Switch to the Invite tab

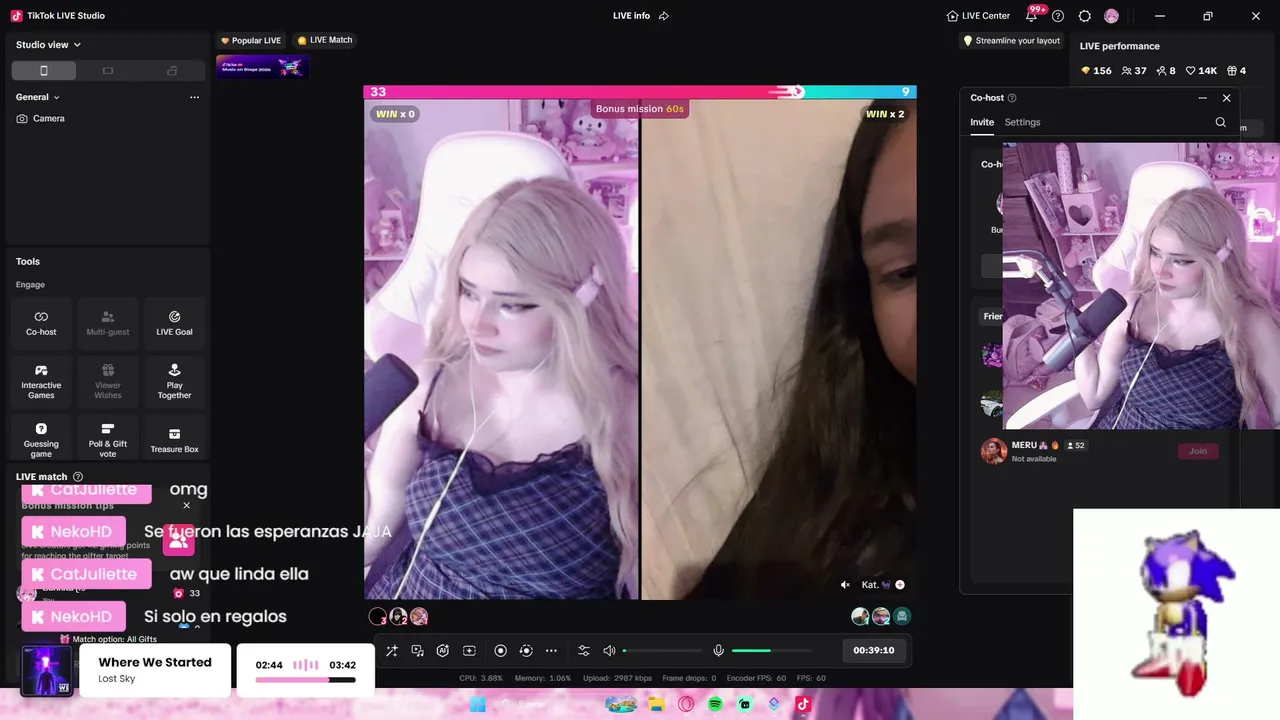[x=982, y=122]
